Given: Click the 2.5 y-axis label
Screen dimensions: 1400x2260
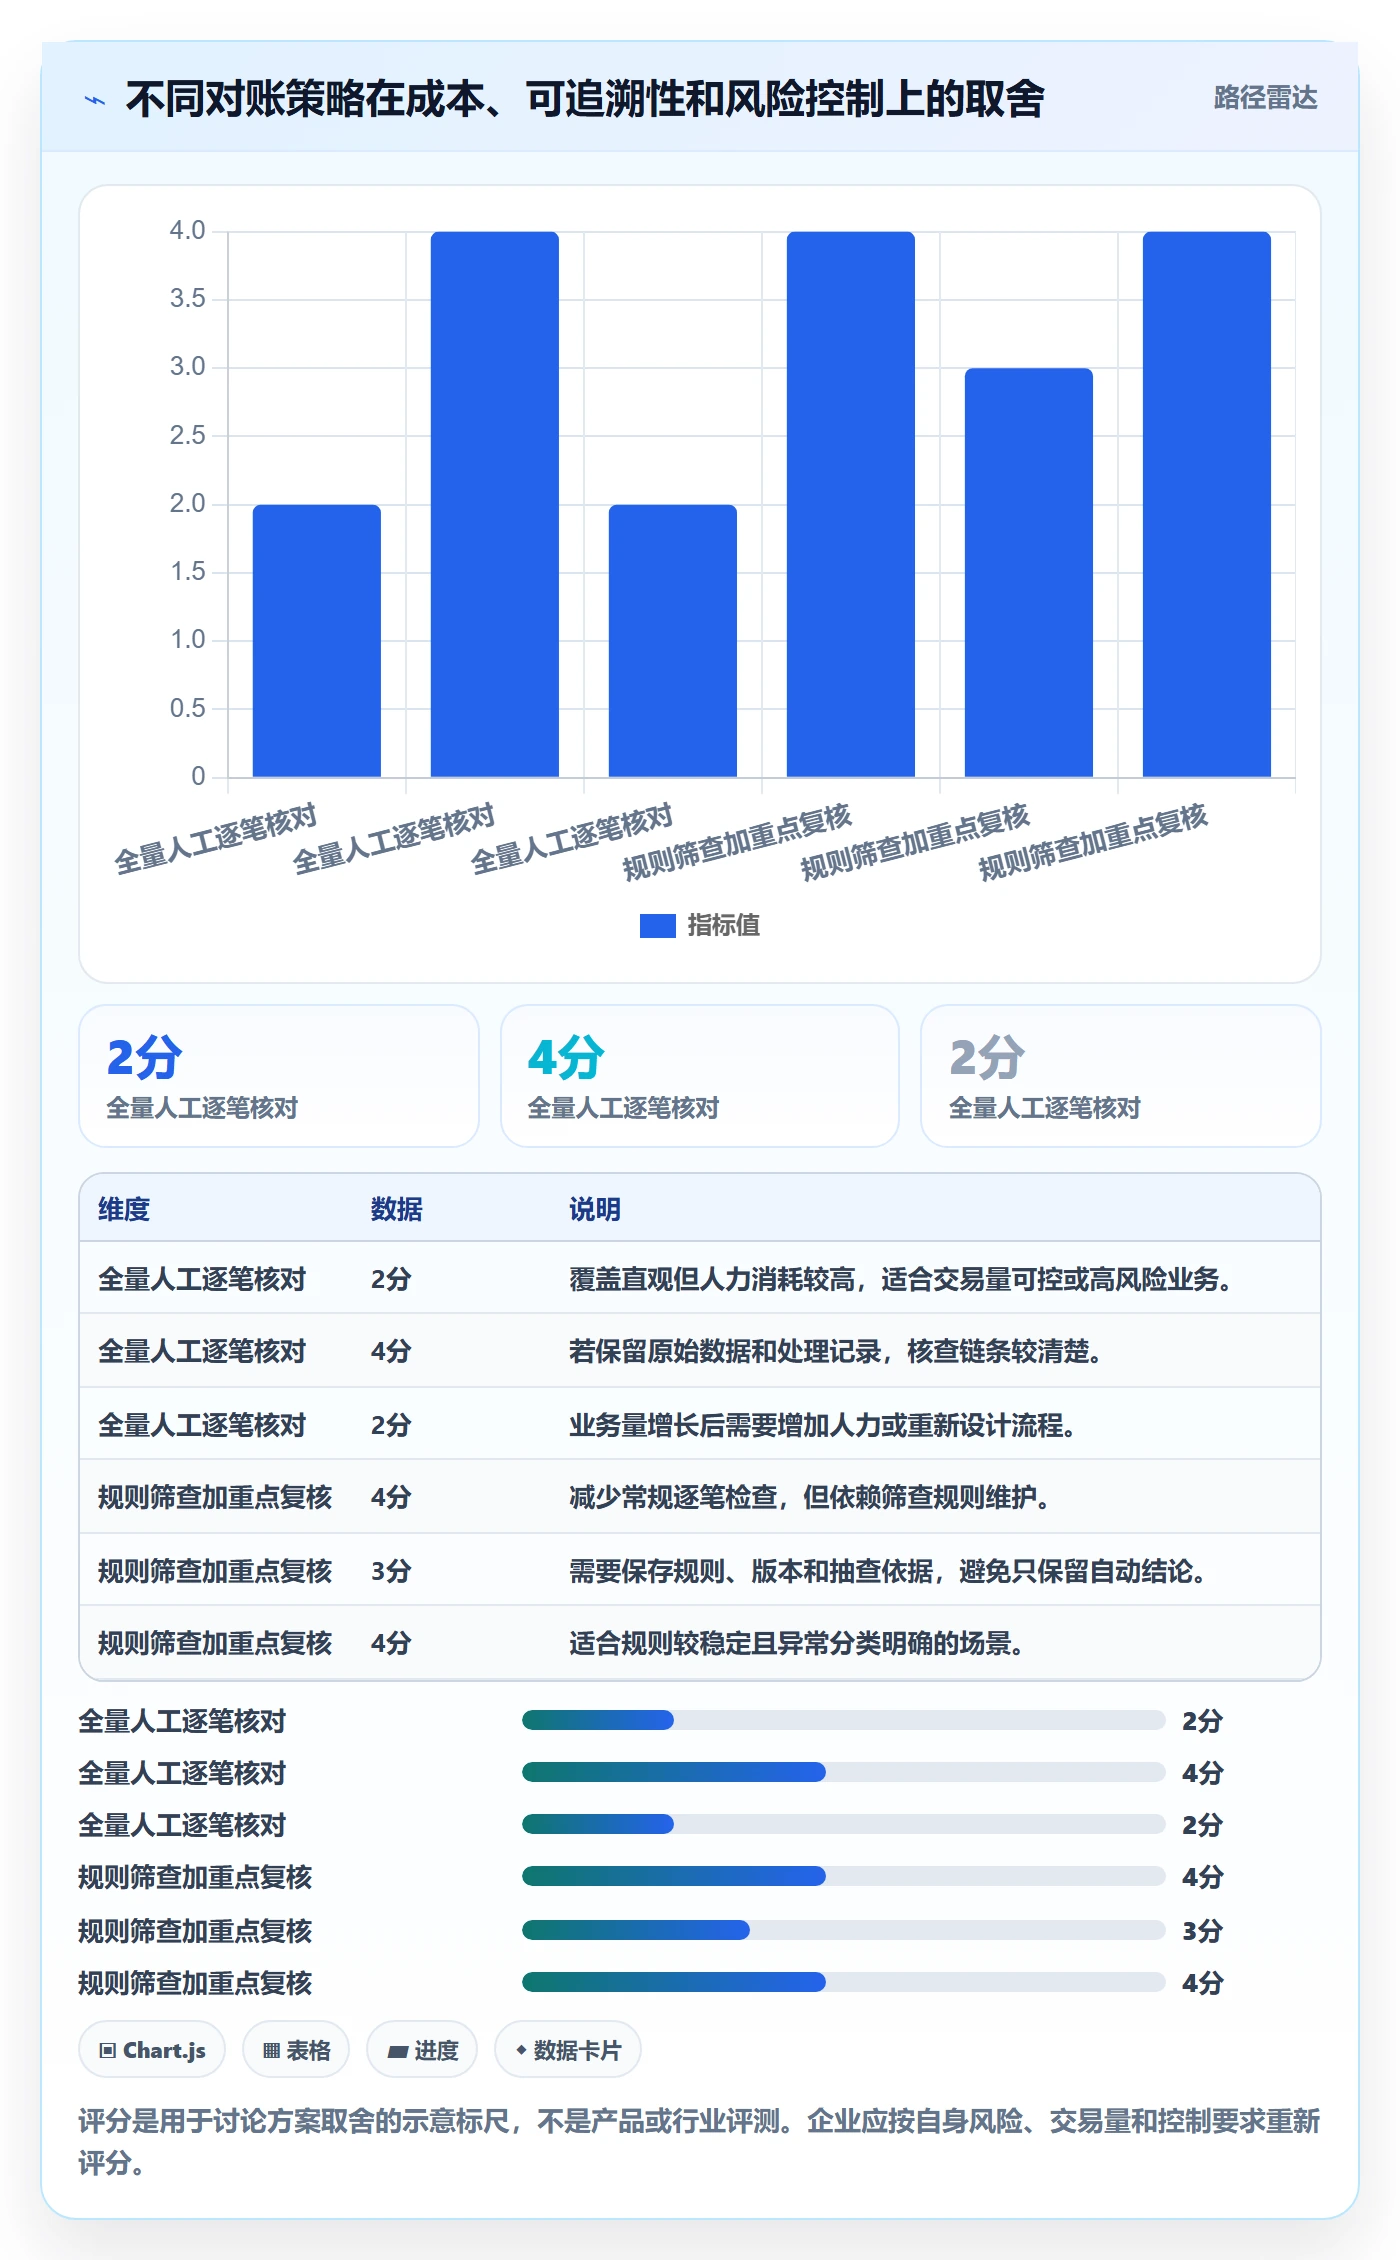Looking at the screenshot, I should (x=187, y=436).
